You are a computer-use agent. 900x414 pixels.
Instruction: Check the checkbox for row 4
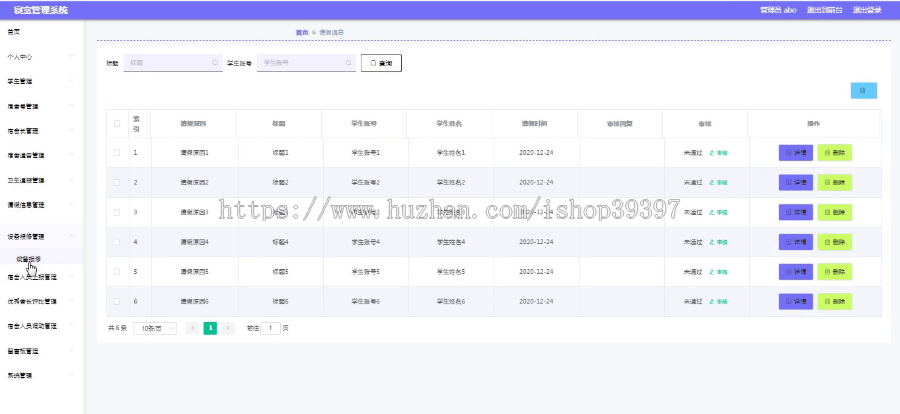[x=117, y=242]
